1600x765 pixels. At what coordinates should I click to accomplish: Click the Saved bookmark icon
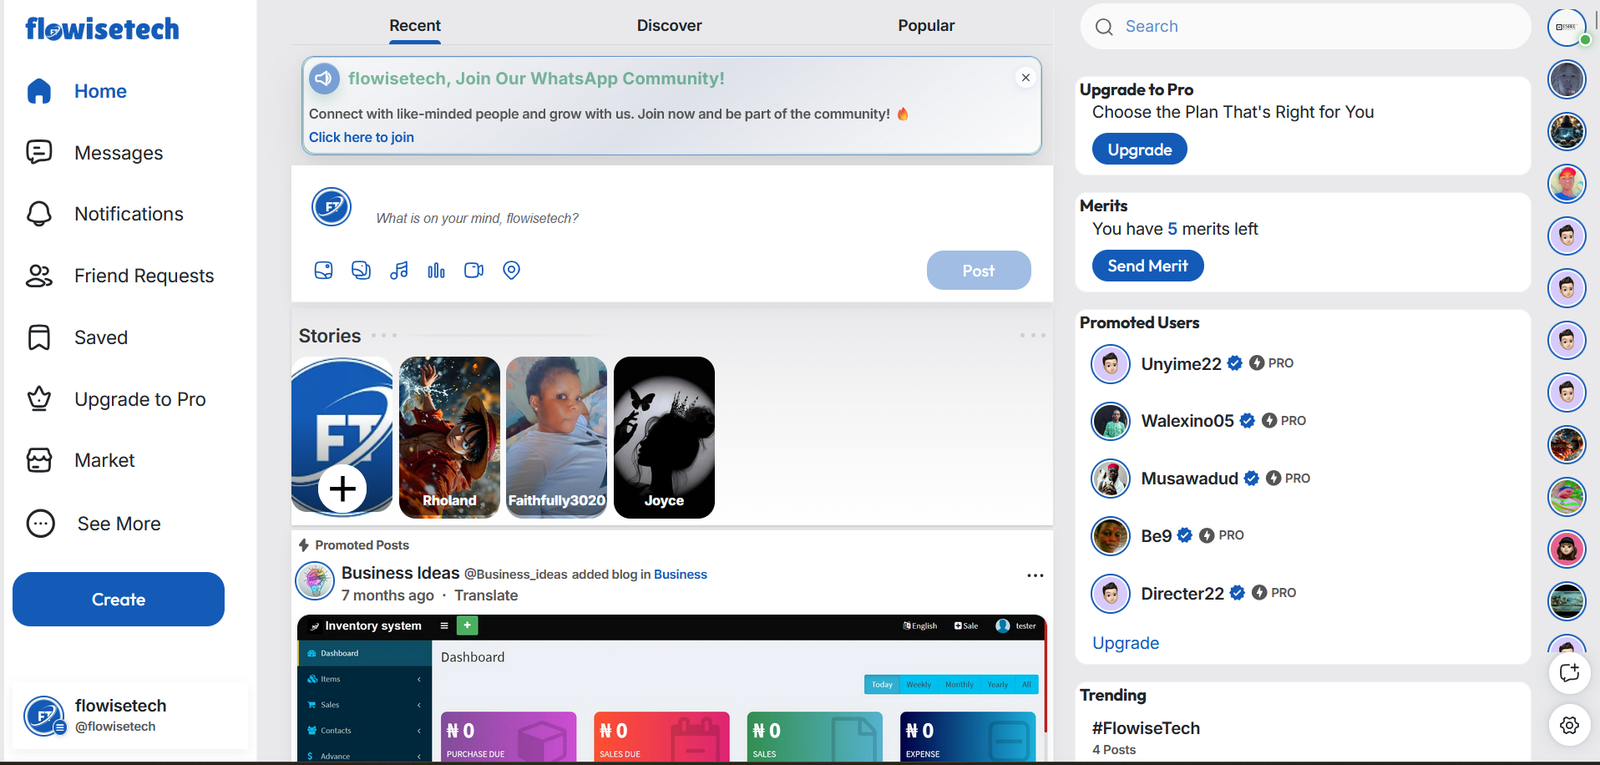(x=39, y=338)
